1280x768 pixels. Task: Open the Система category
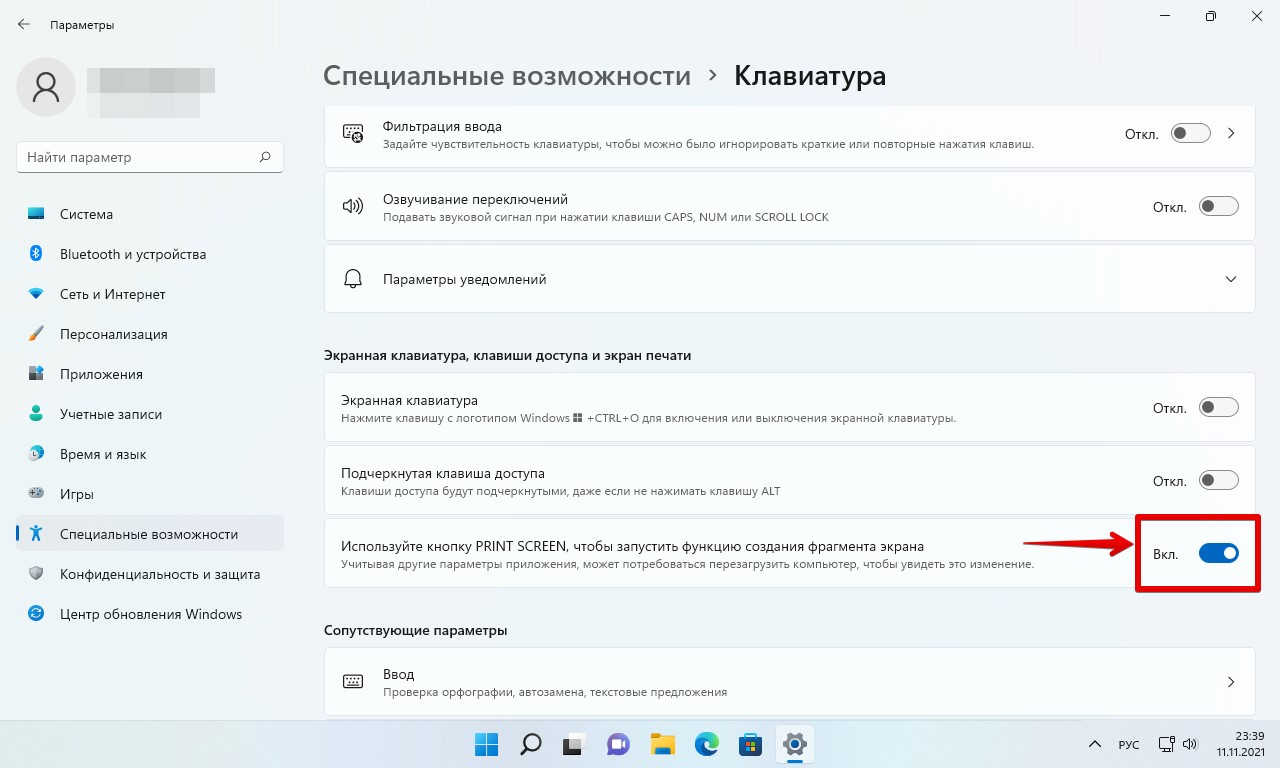pos(150,214)
